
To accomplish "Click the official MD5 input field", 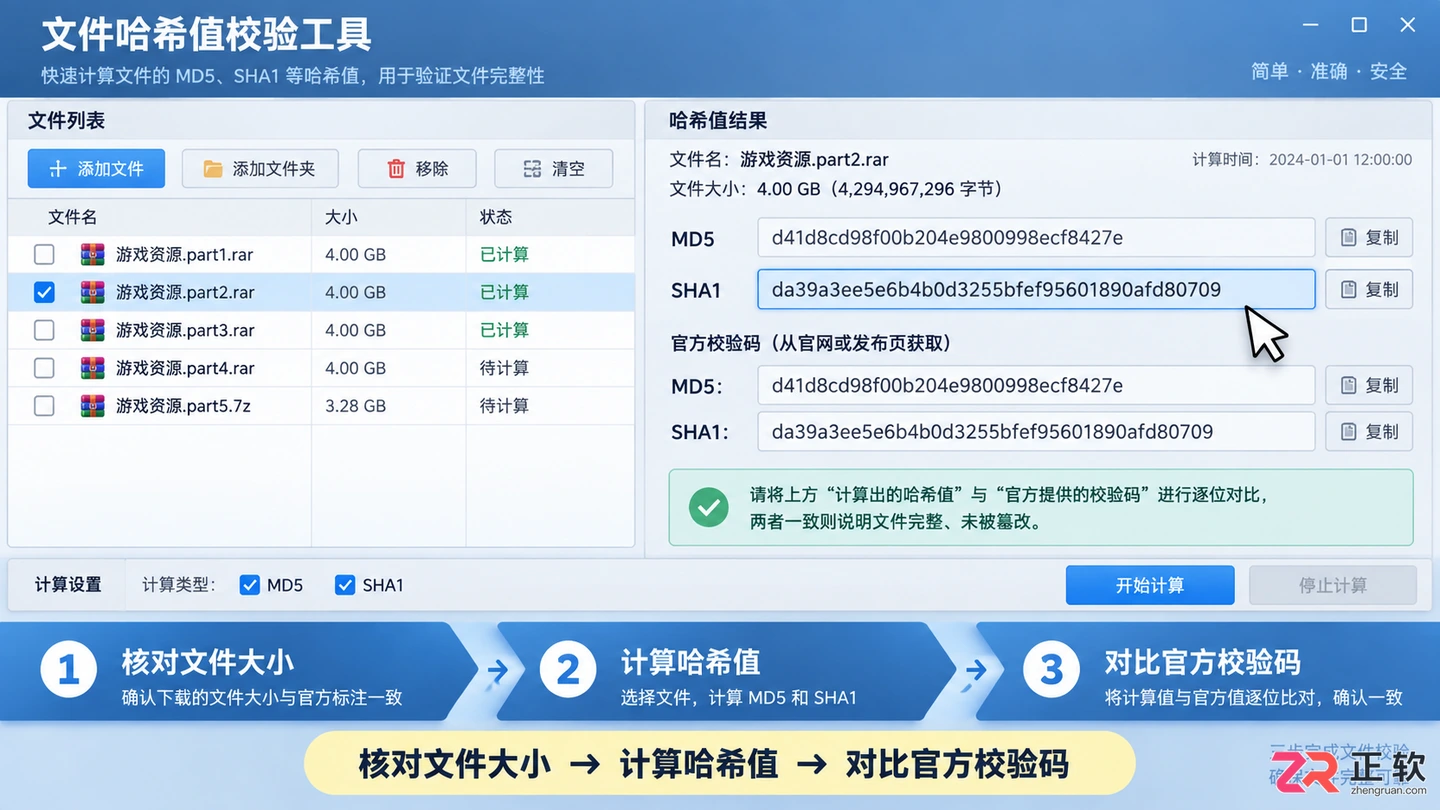I will [1036, 385].
